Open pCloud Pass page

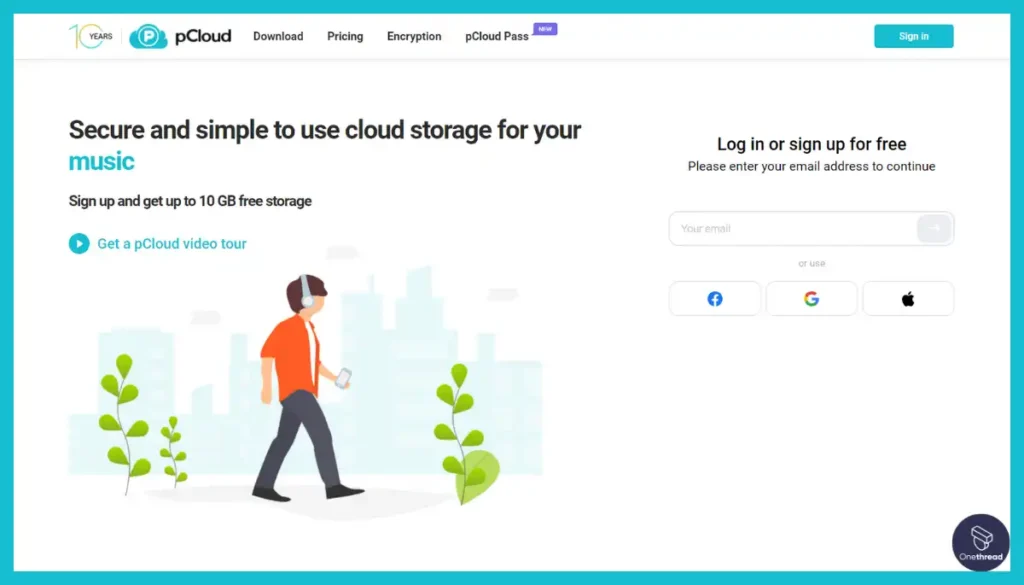pyautogui.click(x=496, y=37)
